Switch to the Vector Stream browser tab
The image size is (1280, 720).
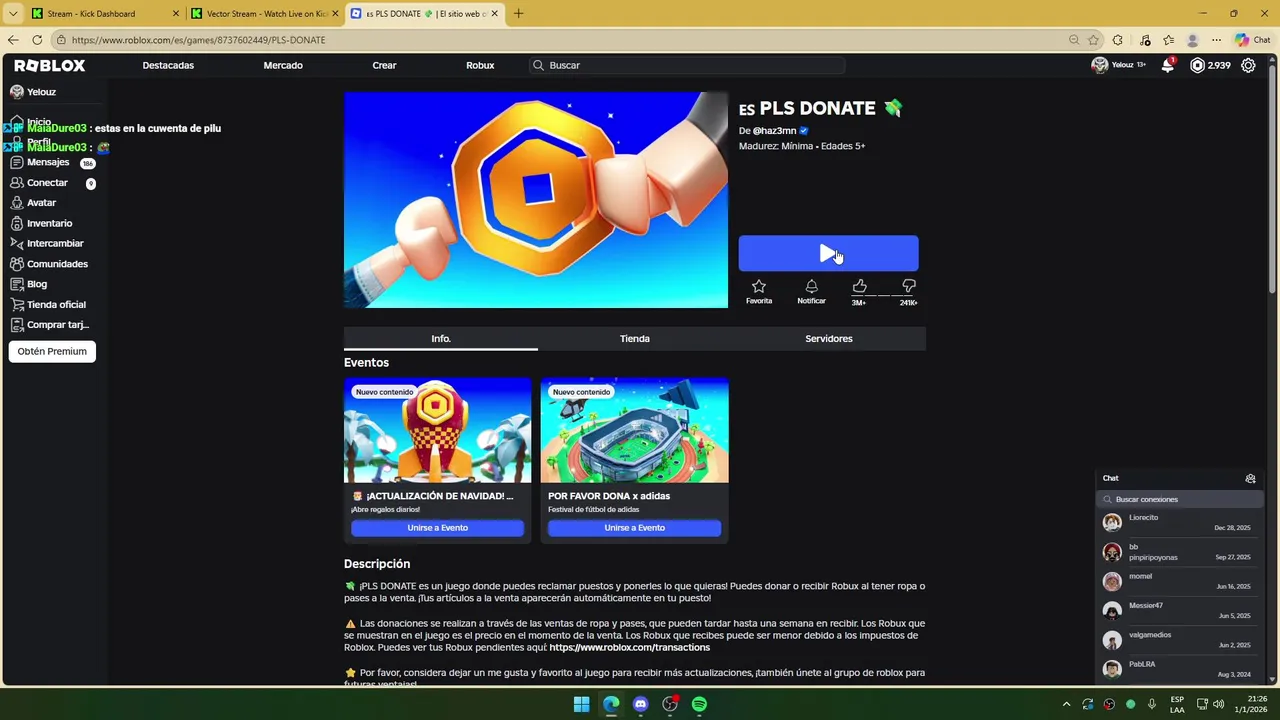click(x=265, y=14)
